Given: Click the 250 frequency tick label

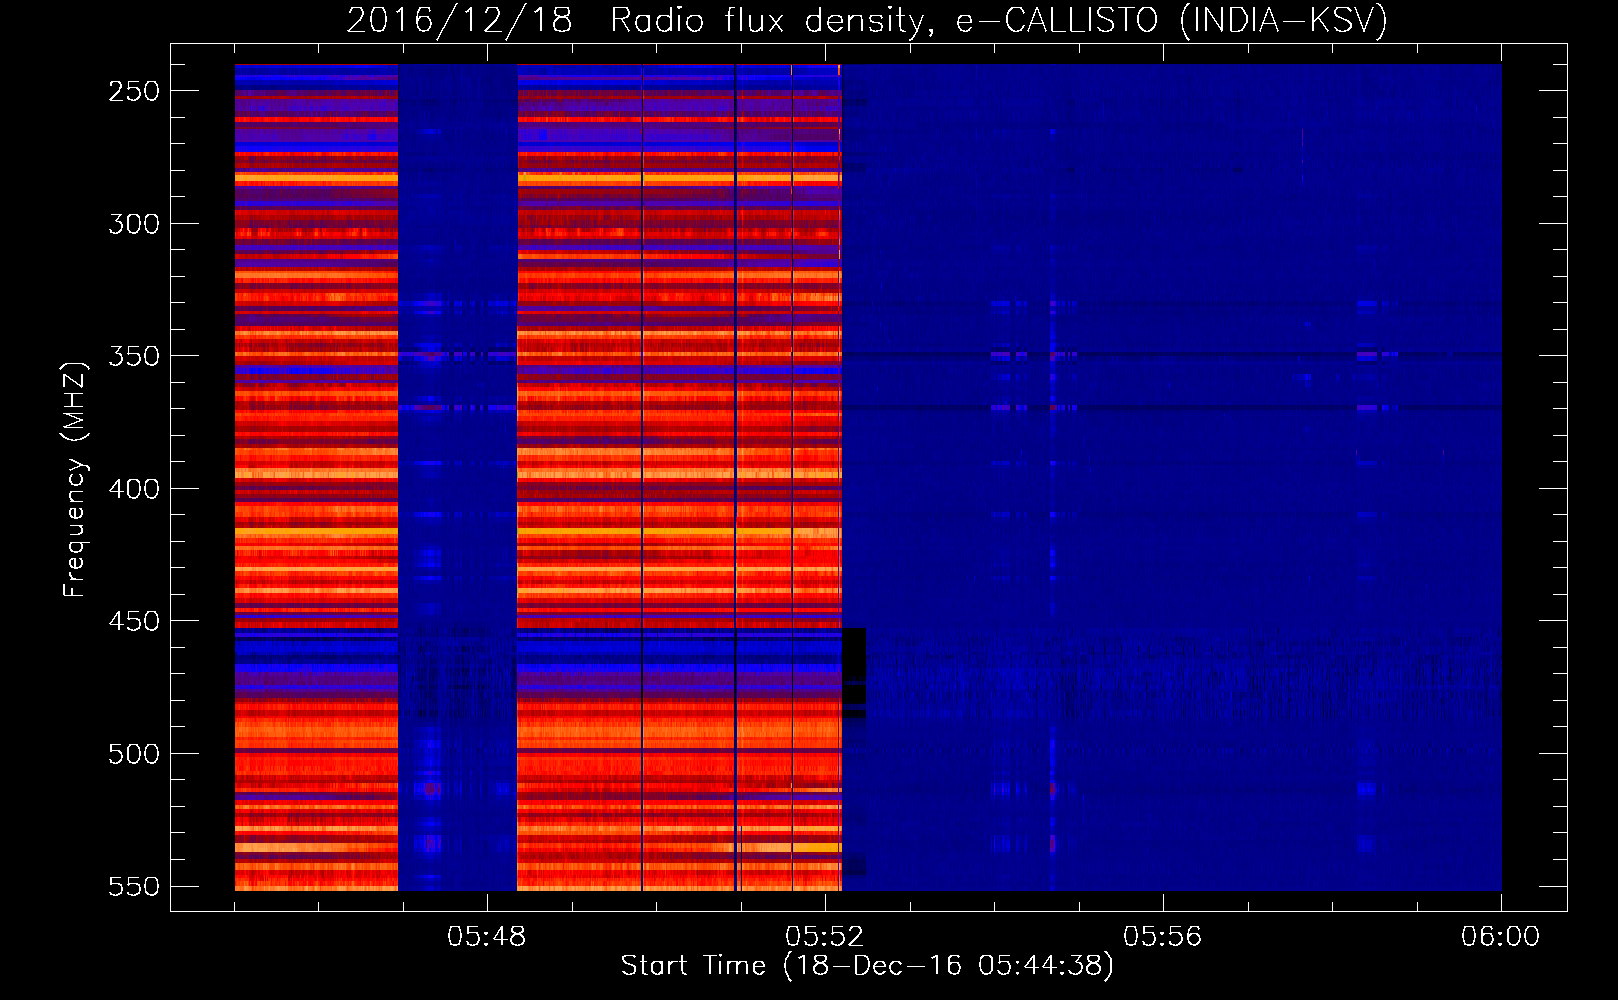Looking at the screenshot, I should click(134, 91).
